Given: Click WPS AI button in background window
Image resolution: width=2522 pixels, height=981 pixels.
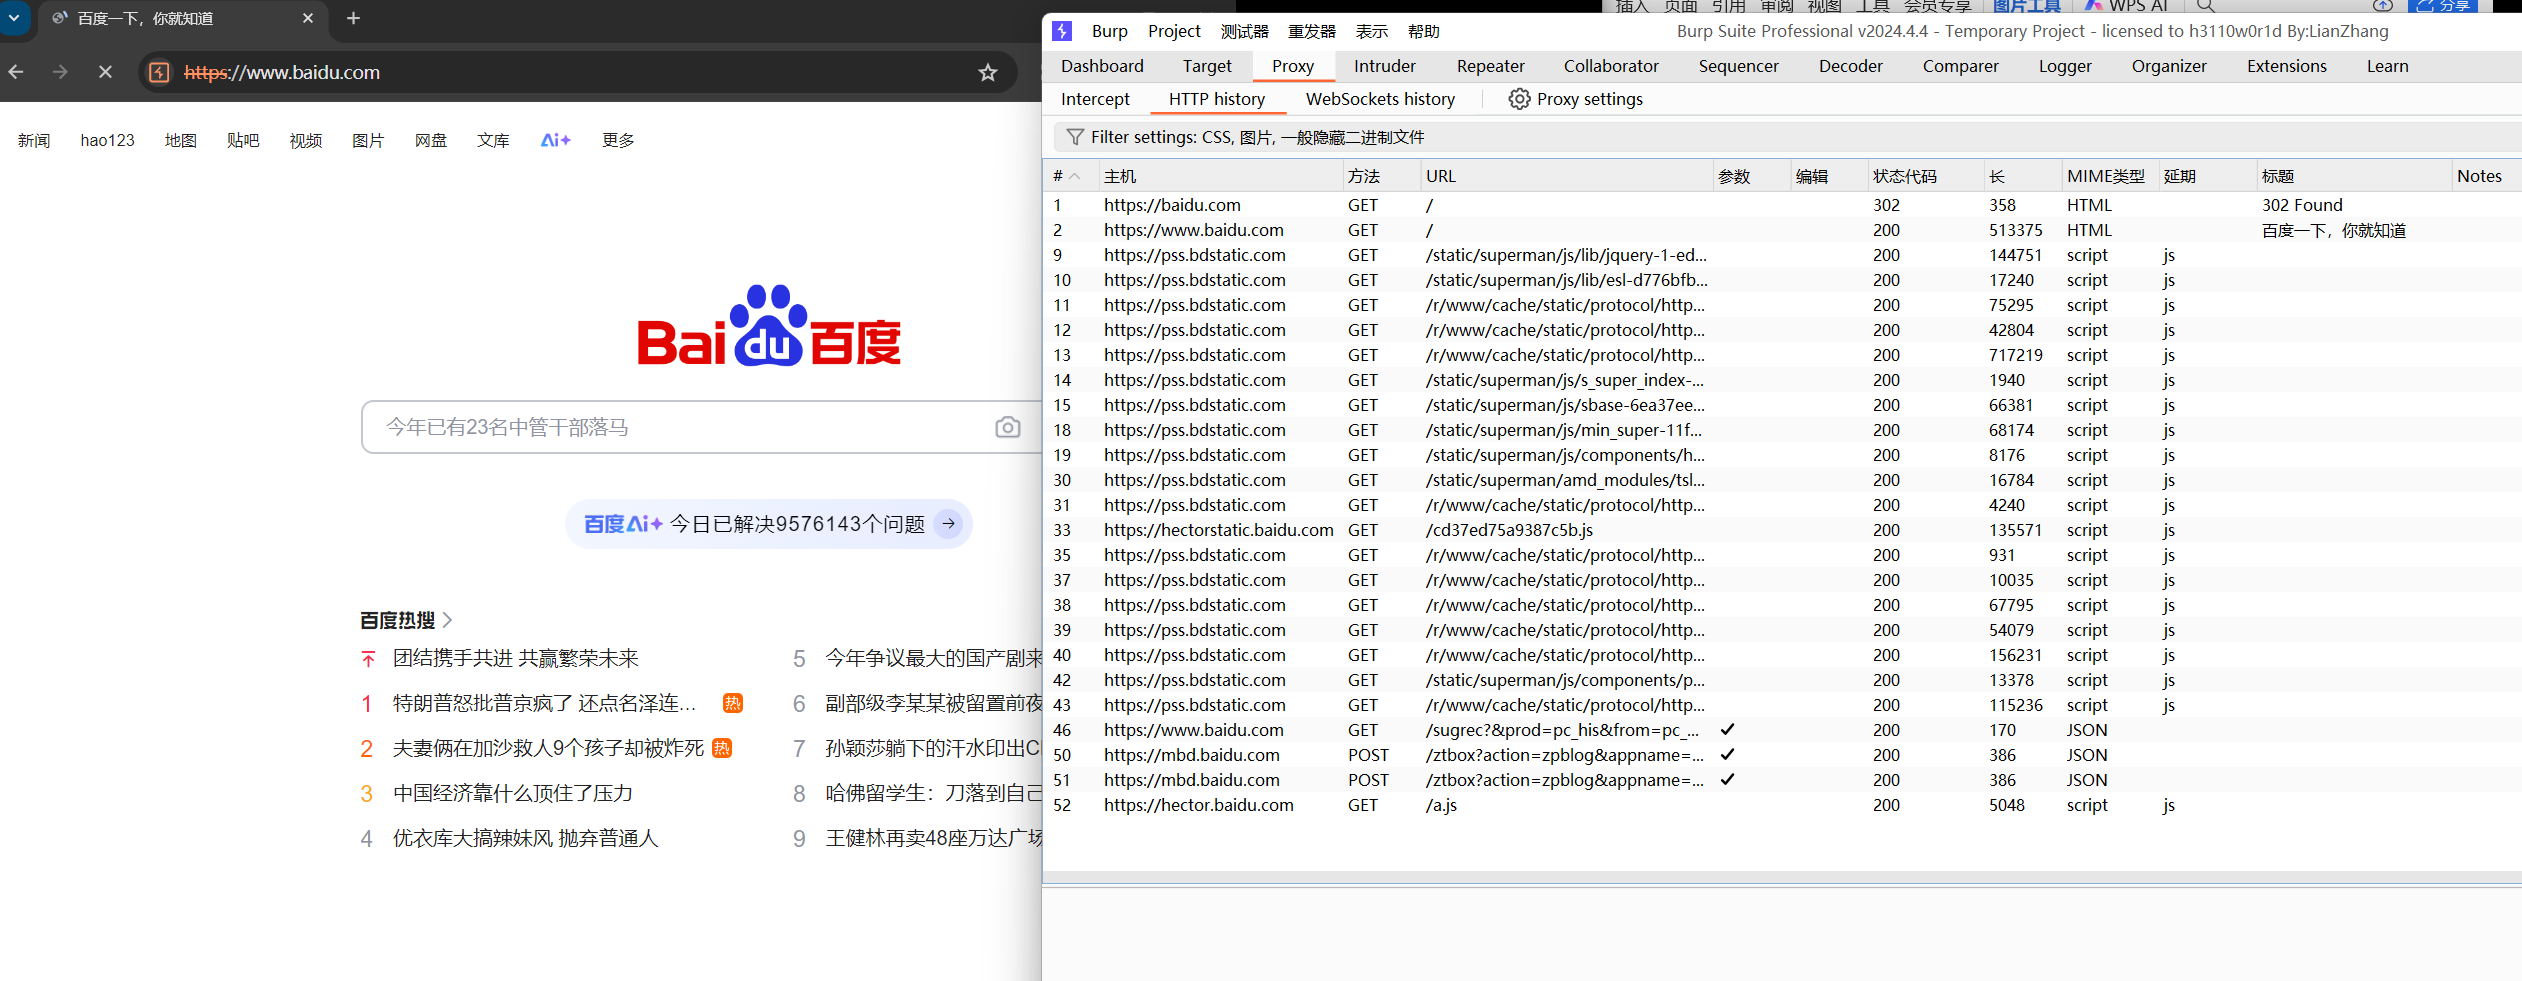Looking at the screenshot, I should click(2128, 6).
